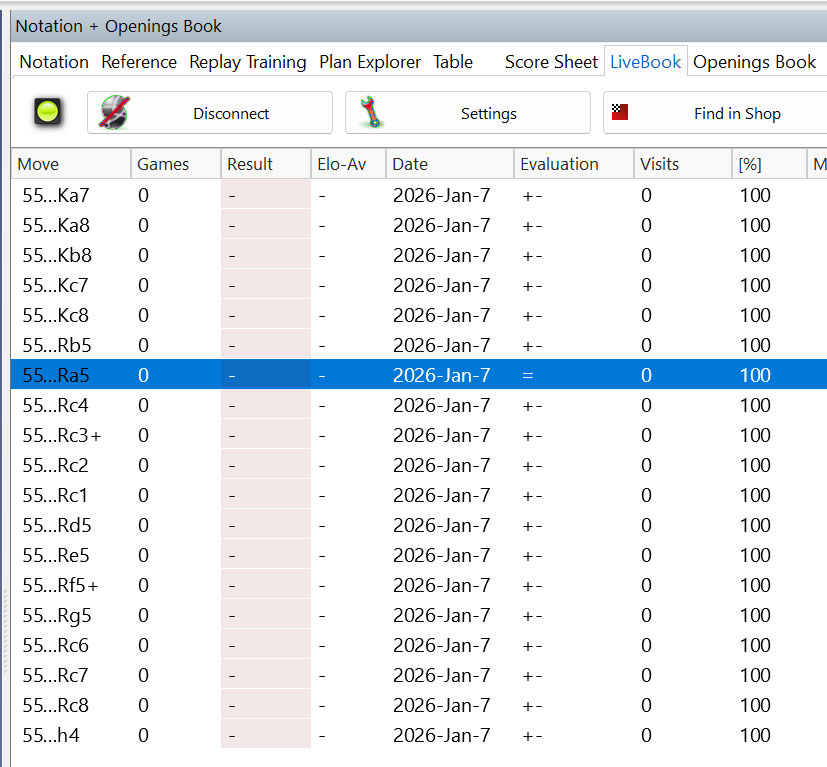Open the Settings button

click(x=467, y=113)
